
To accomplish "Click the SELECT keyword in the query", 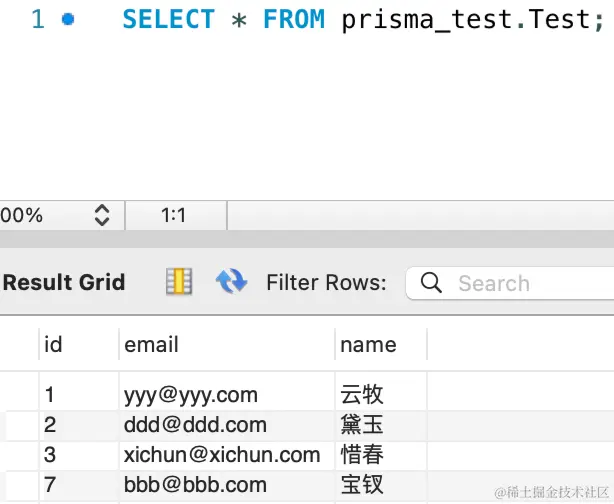I will point(168,19).
